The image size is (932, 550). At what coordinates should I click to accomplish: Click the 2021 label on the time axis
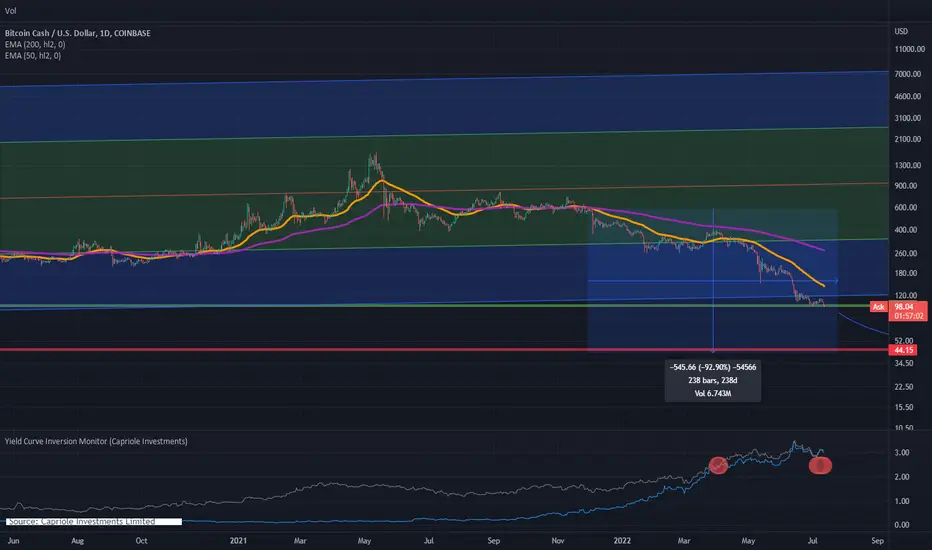coord(238,541)
